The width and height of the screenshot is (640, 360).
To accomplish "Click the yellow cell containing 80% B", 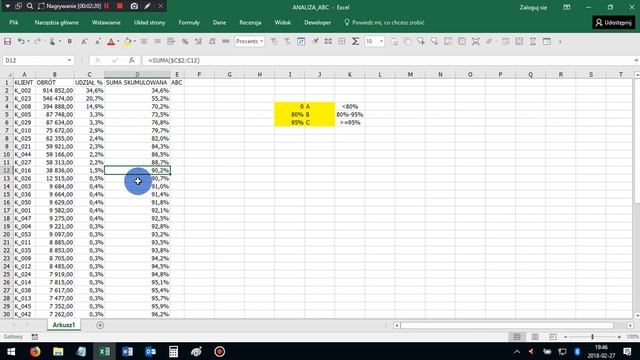I will point(304,115).
